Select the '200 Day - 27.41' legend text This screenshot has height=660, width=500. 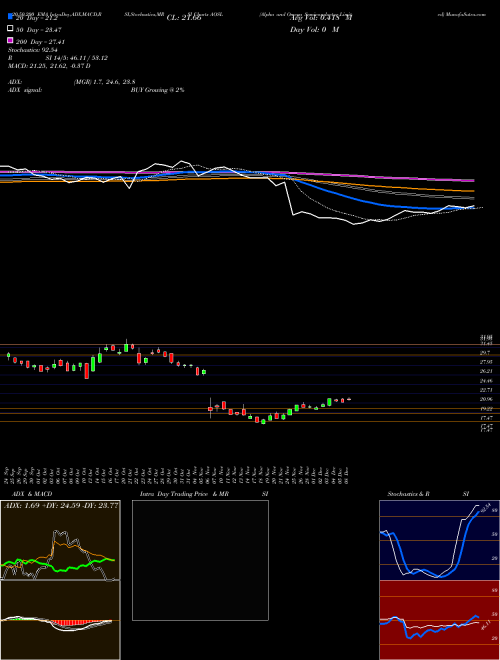point(40,42)
